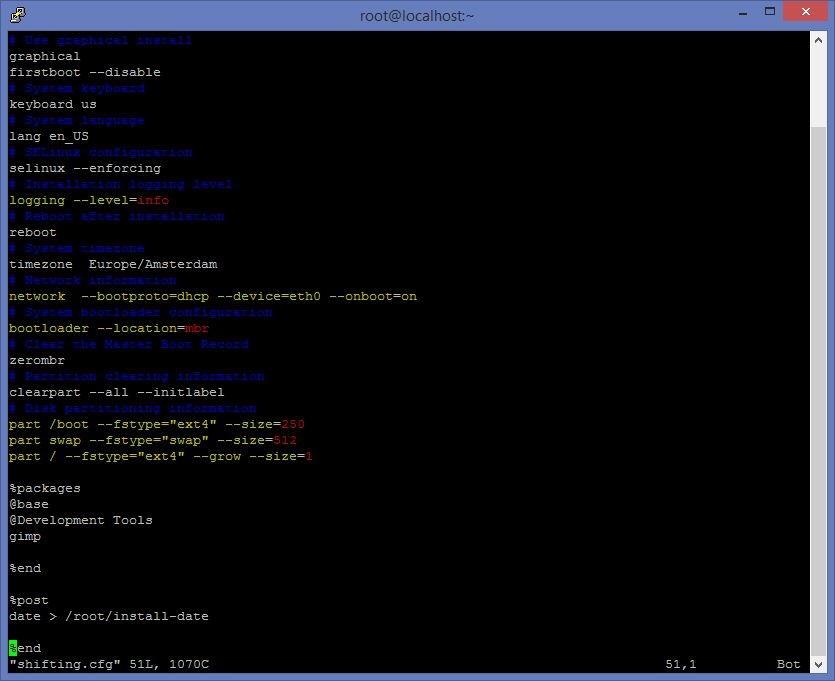The width and height of the screenshot is (835, 681).
Task: Click 'part swap' partition line start
Action: click(45, 440)
